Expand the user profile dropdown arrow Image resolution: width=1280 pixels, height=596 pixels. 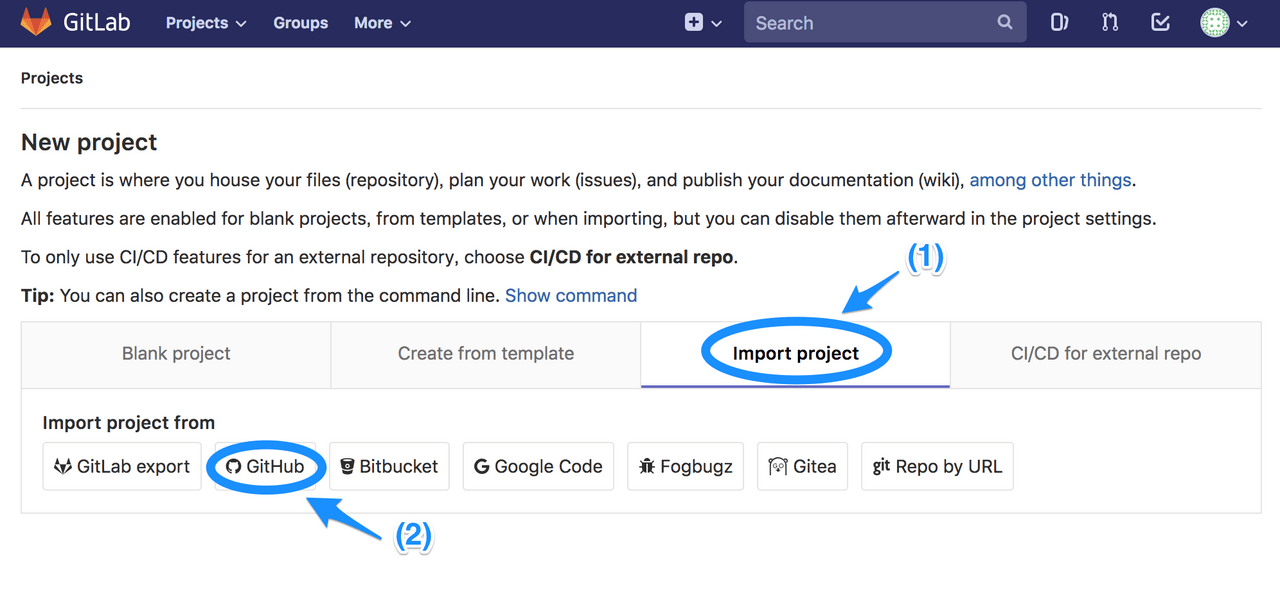coord(1242,24)
